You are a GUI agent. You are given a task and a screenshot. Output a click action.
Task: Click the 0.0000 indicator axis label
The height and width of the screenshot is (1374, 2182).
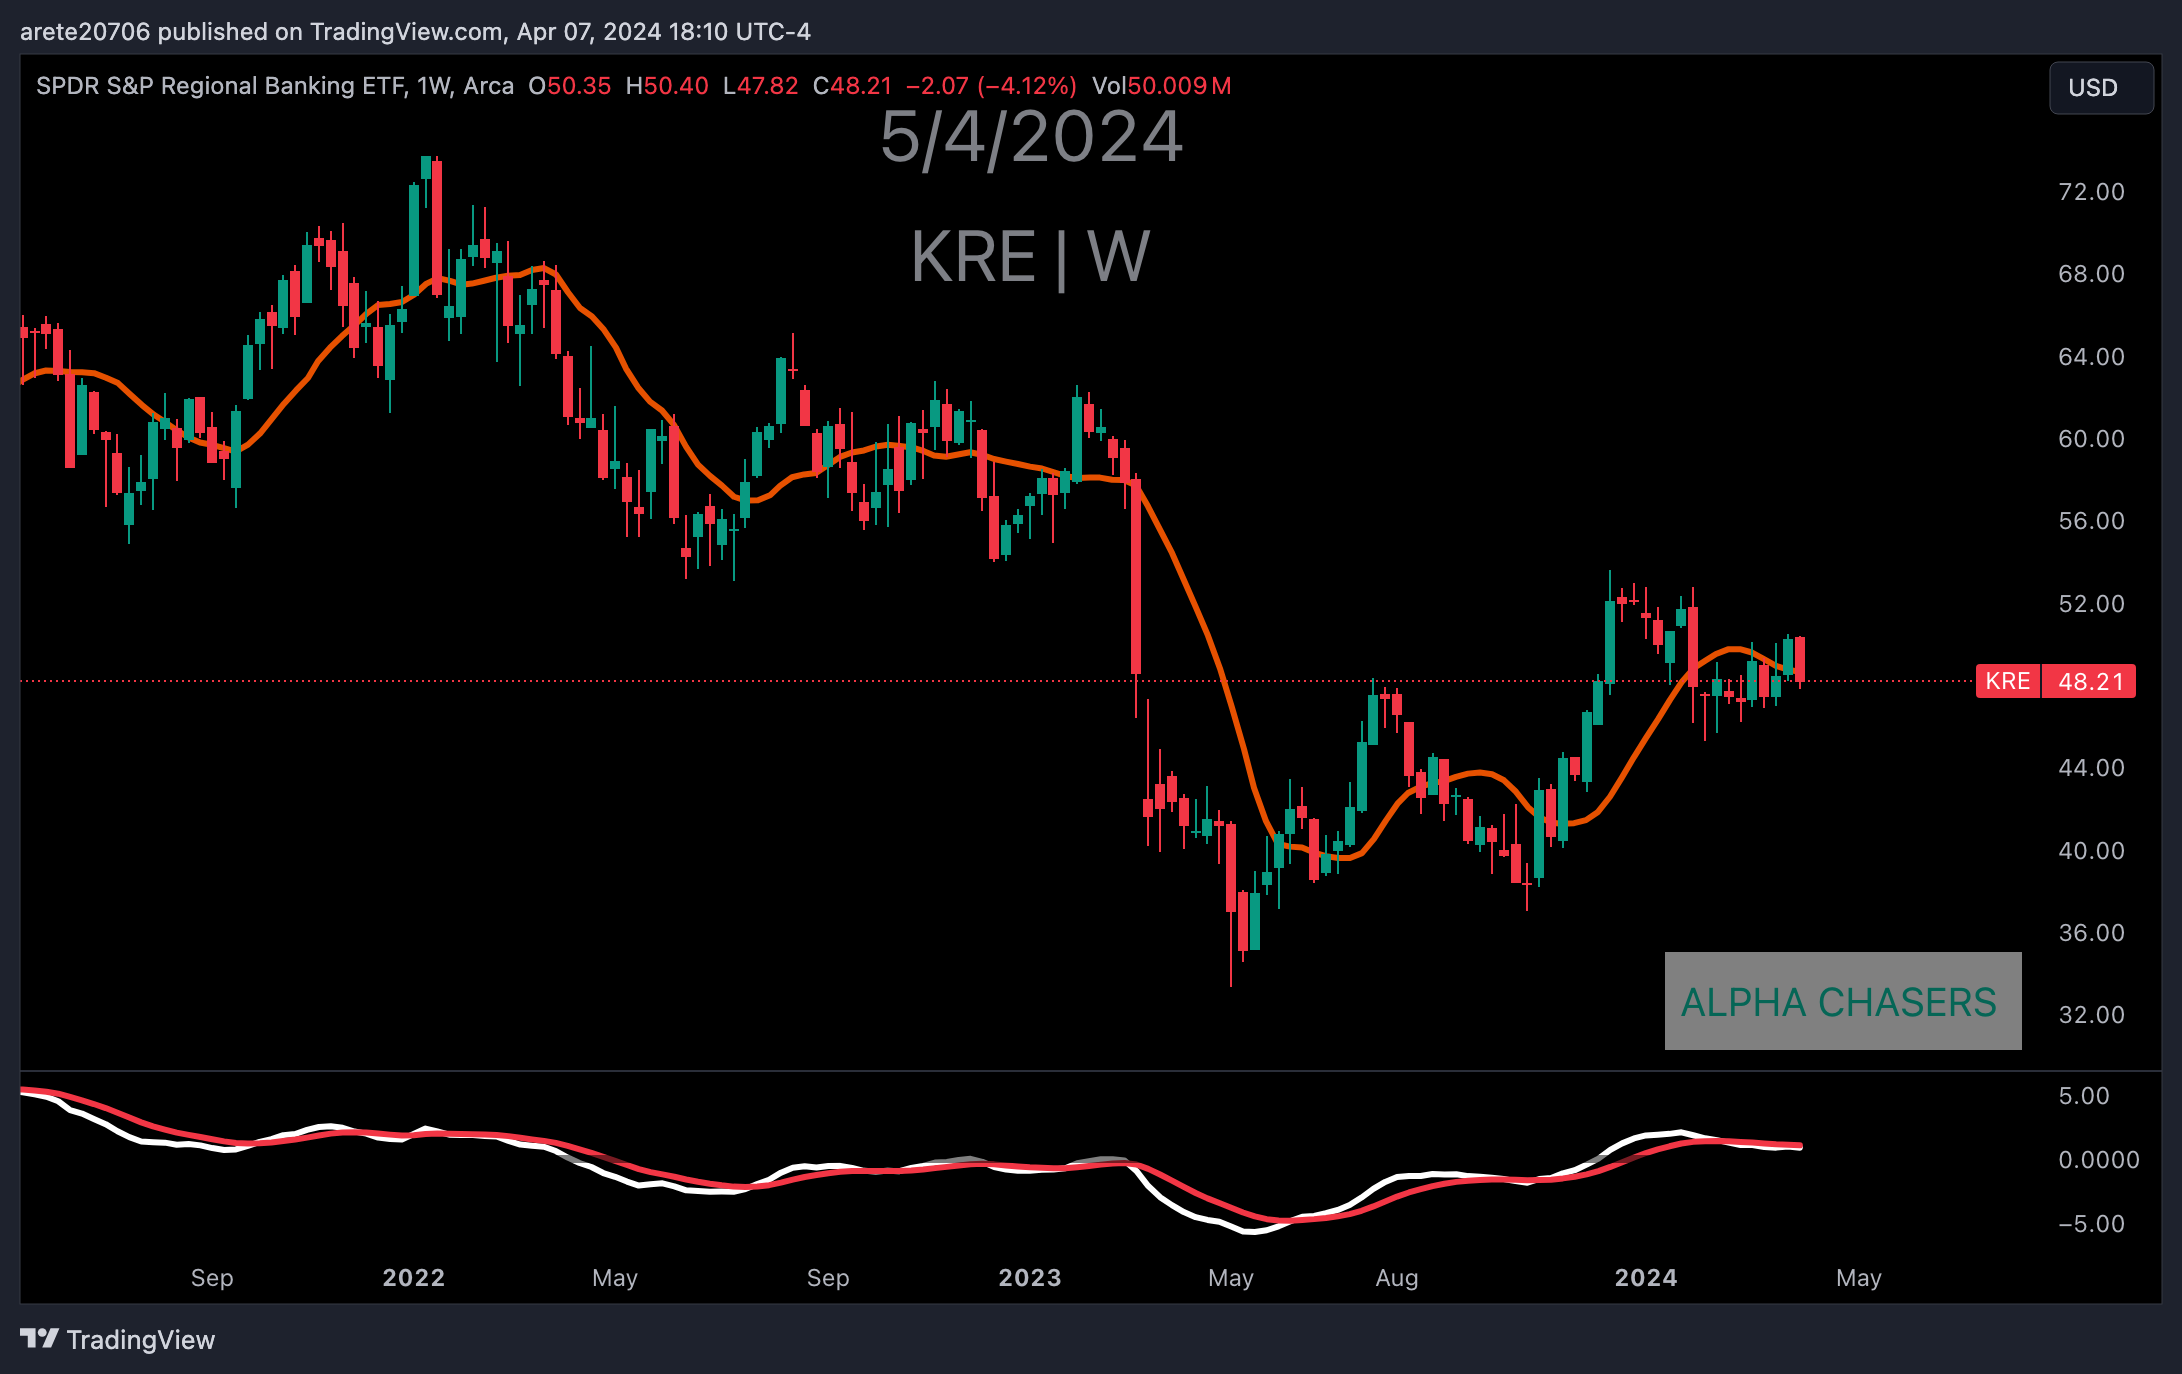click(2098, 1160)
